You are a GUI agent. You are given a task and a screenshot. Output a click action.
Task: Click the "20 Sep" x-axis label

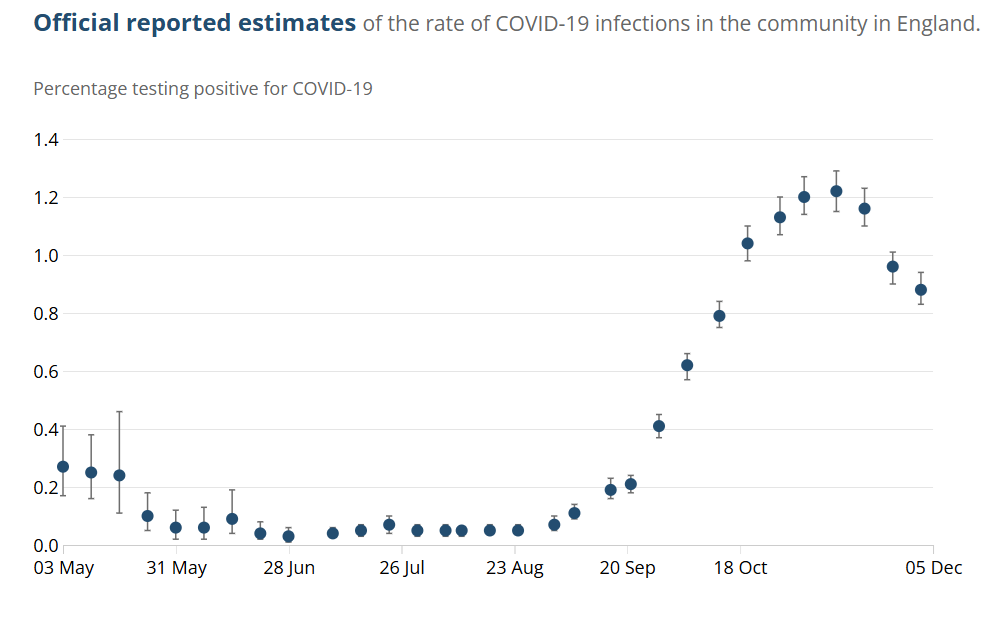627,568
